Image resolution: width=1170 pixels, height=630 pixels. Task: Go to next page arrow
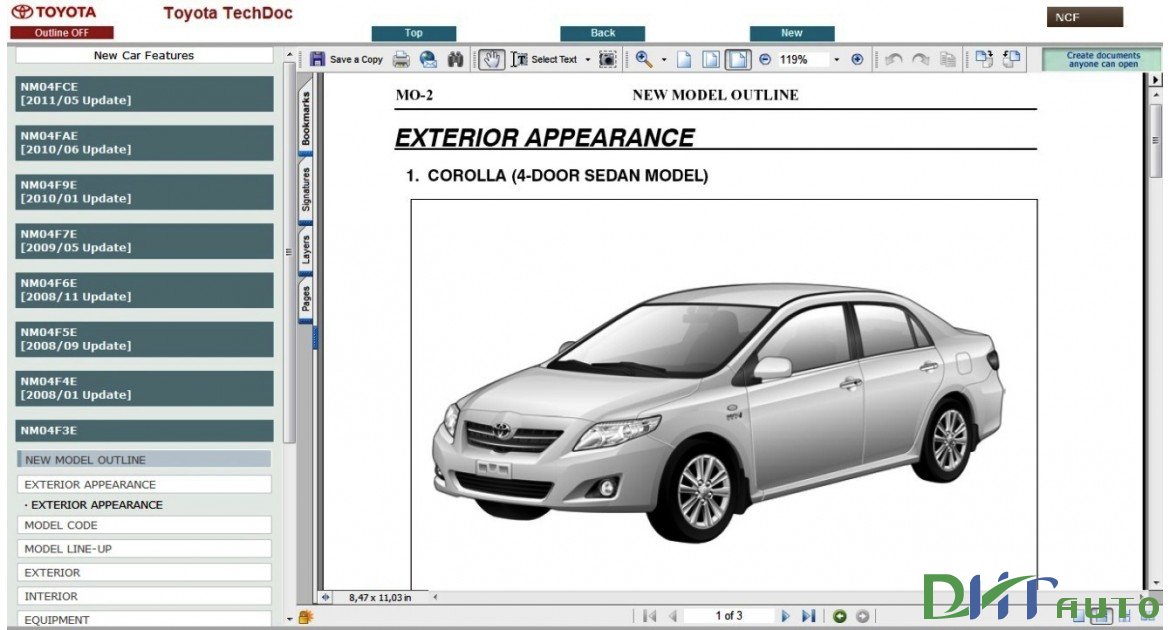[785, 616]
